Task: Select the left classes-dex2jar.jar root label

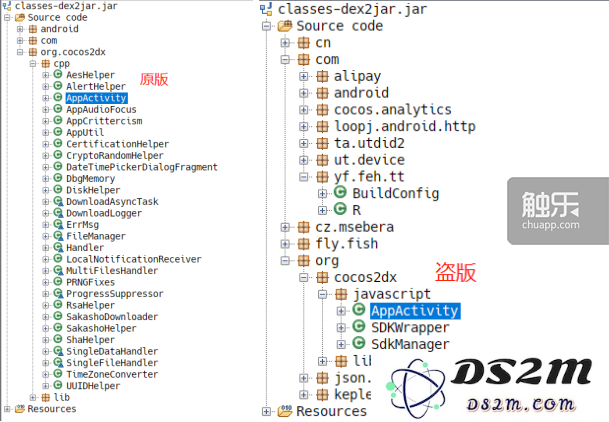Action: tap(66, 6)
